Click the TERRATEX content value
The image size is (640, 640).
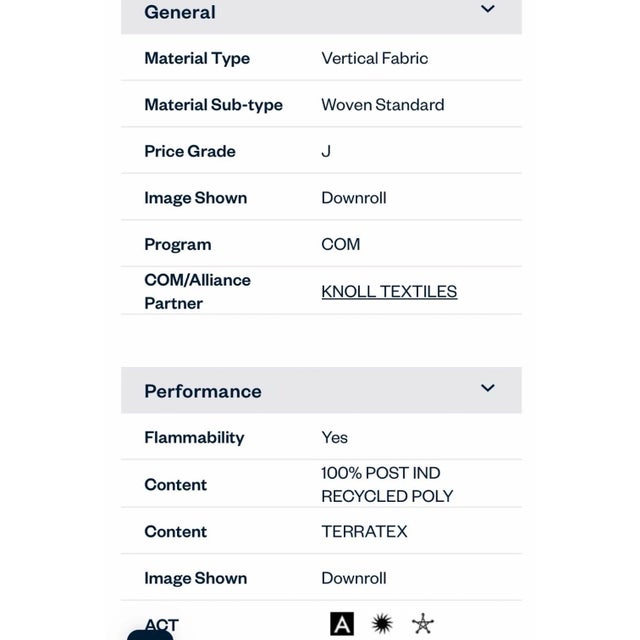(364, 531)
